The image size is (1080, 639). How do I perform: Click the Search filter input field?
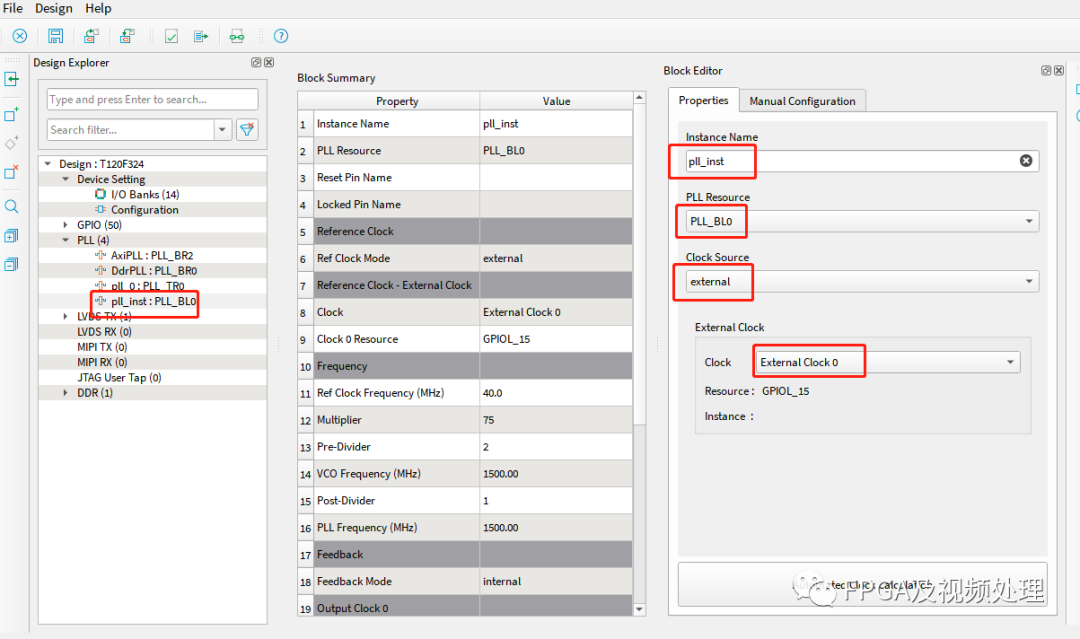(131, 129)
